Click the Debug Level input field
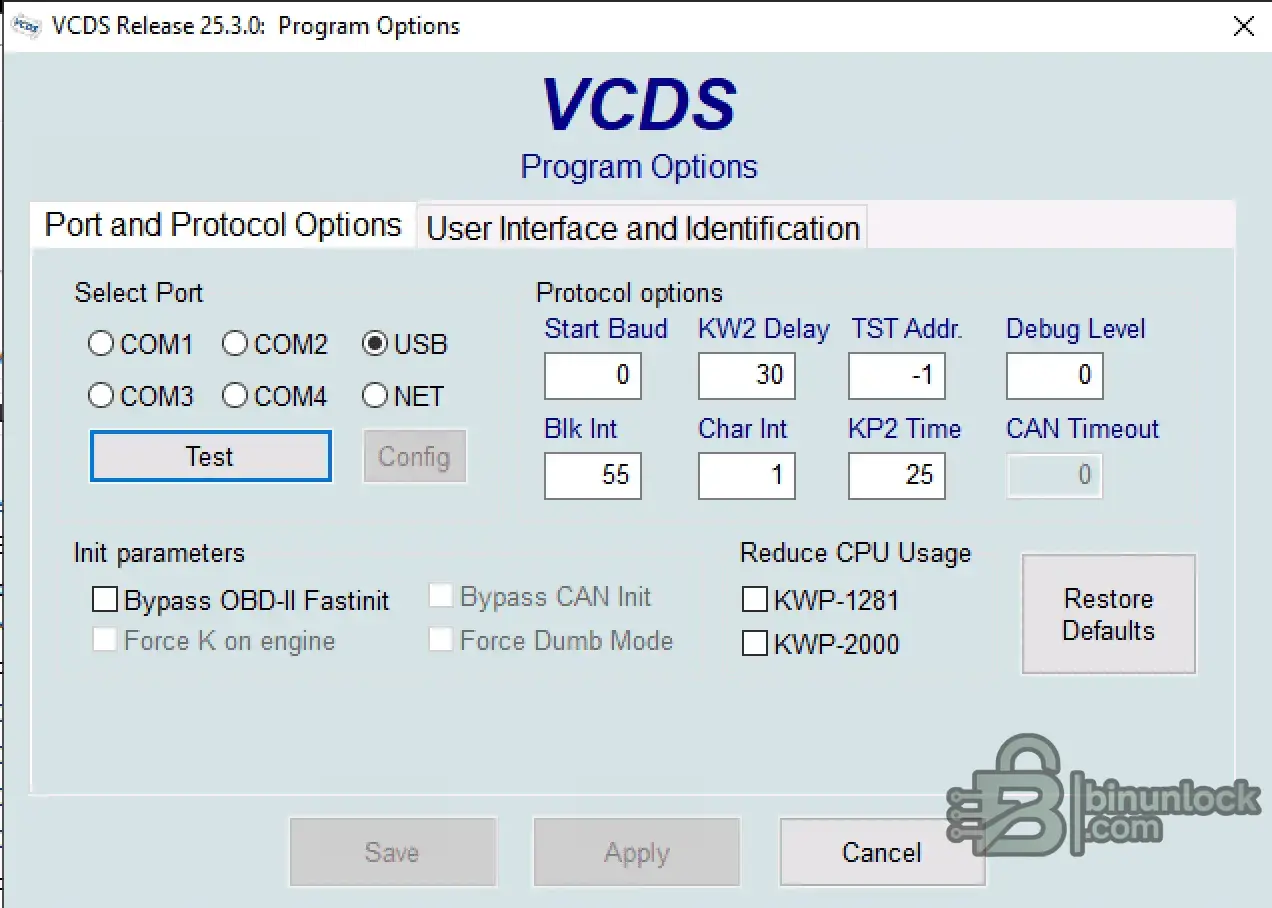The height and width of the screenshot is (908, 1272). [1055, 376]
